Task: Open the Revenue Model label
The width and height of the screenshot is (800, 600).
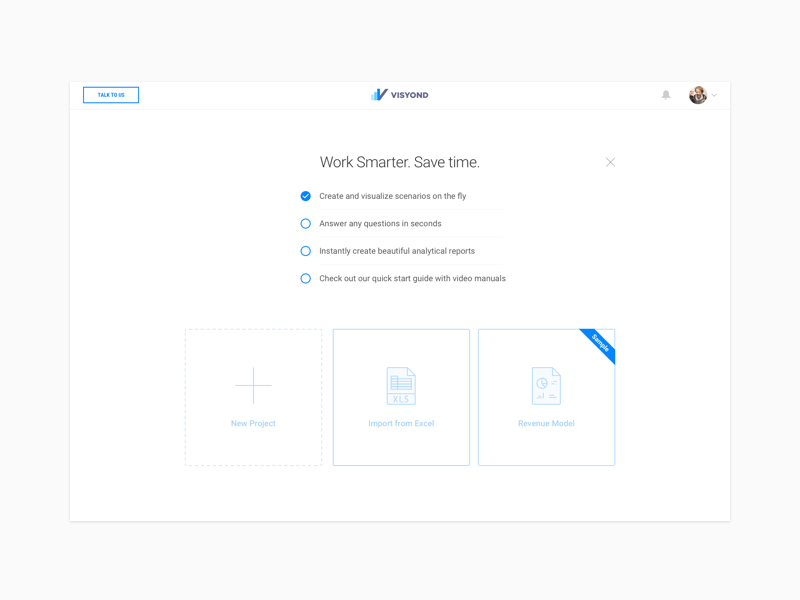Action: (546, 424)
